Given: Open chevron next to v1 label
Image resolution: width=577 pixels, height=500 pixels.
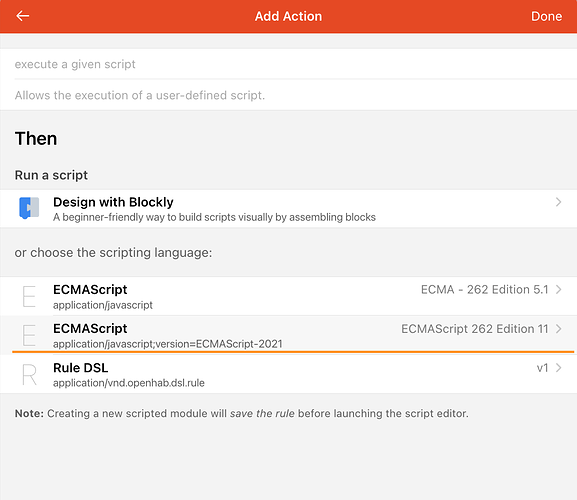Looking at the screenshot, I should pos(558,368).
